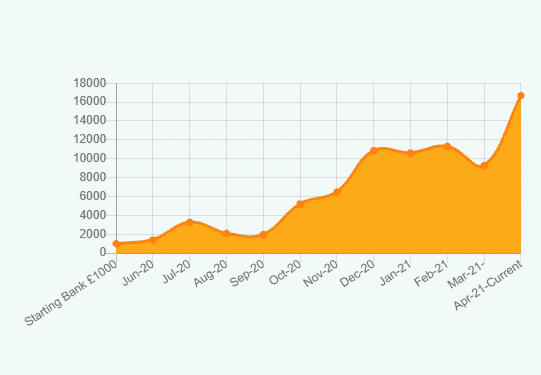Viewport: 541px width, 375px height.
Task: Click the '8000' y-axis value
Action: click(x=92, y=177)
